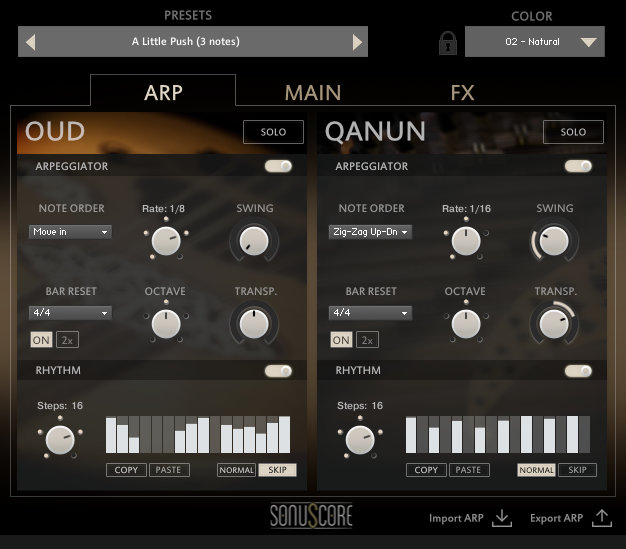Viewport: 626px width, 549px height.
Task: Toggle OUD Bar Reset 2x button
Action: pyautogui.click(x=67, y=340)
